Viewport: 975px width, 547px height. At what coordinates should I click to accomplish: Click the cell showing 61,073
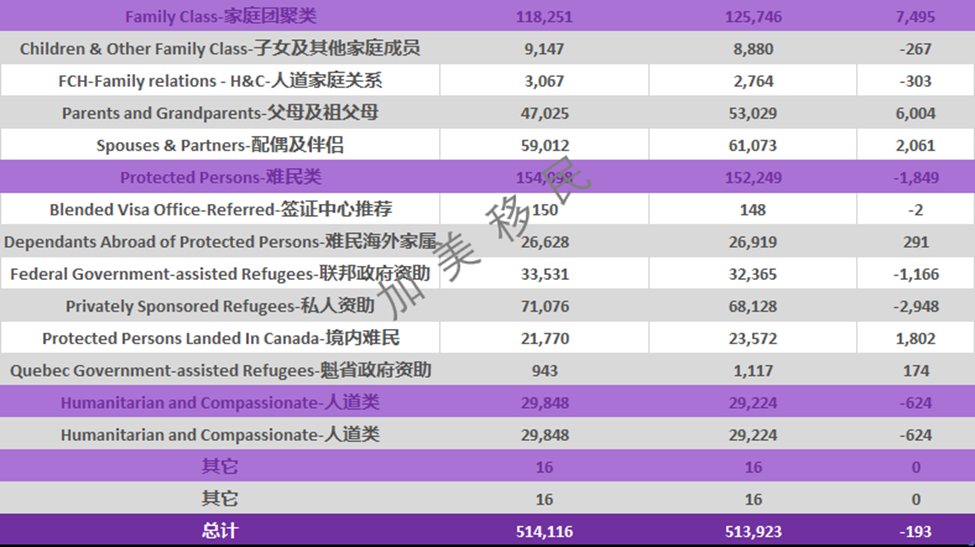pos(753,146)
